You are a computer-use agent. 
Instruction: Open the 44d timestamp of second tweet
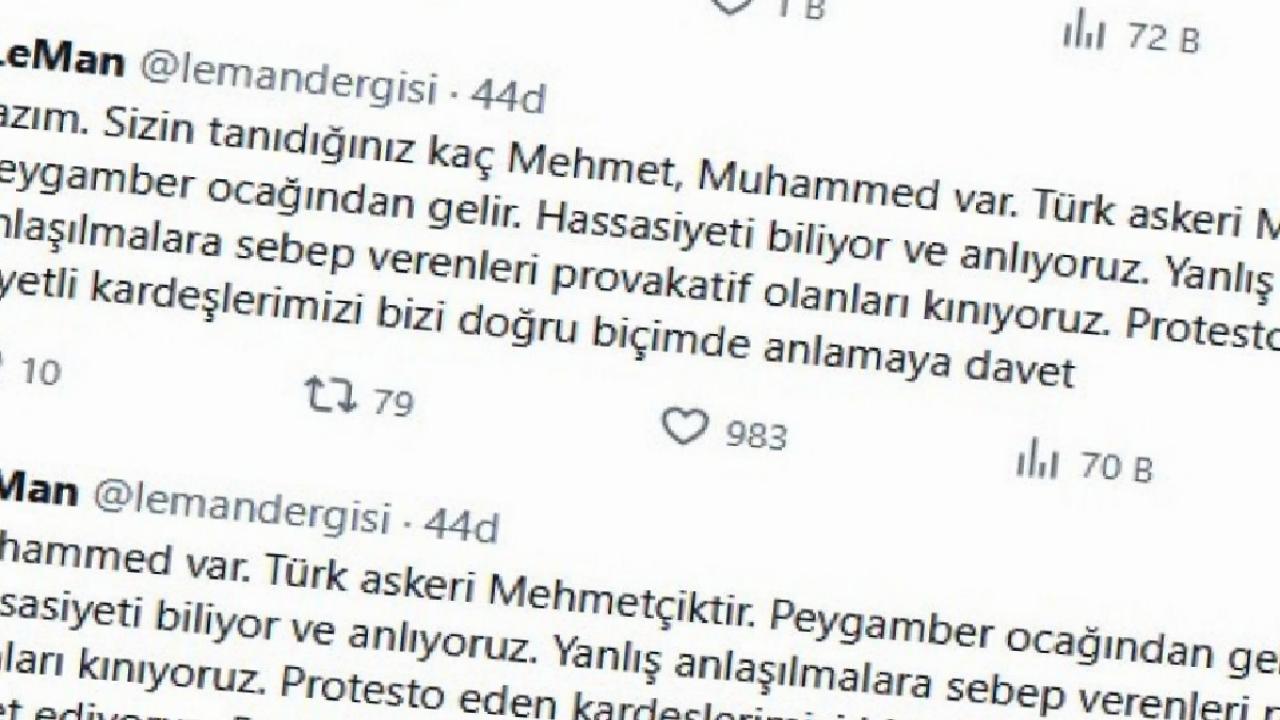tap(461, 525)
